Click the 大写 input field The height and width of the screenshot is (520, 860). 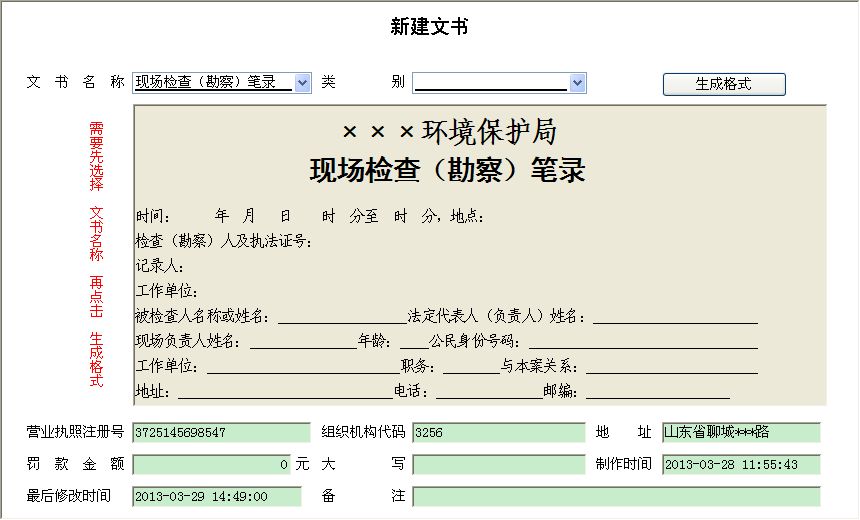coord(499,465)
